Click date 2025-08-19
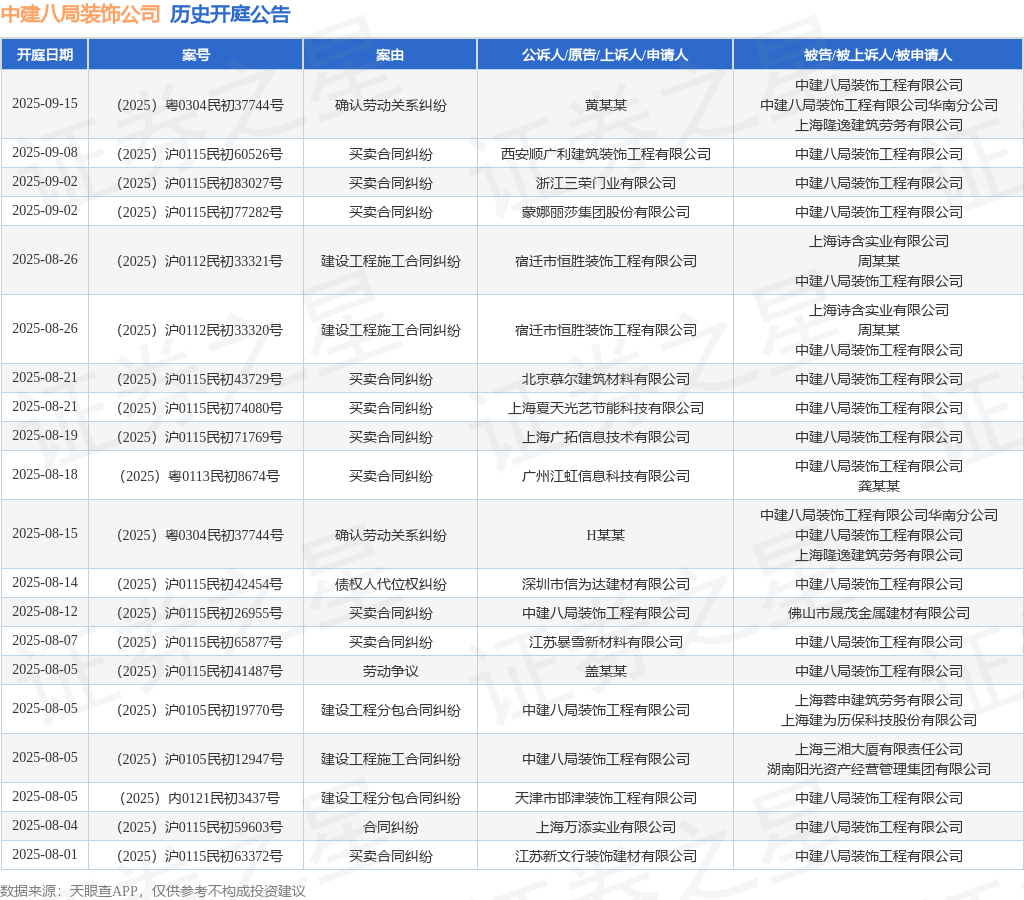The image size is (1024, 900). pos(44,436)
